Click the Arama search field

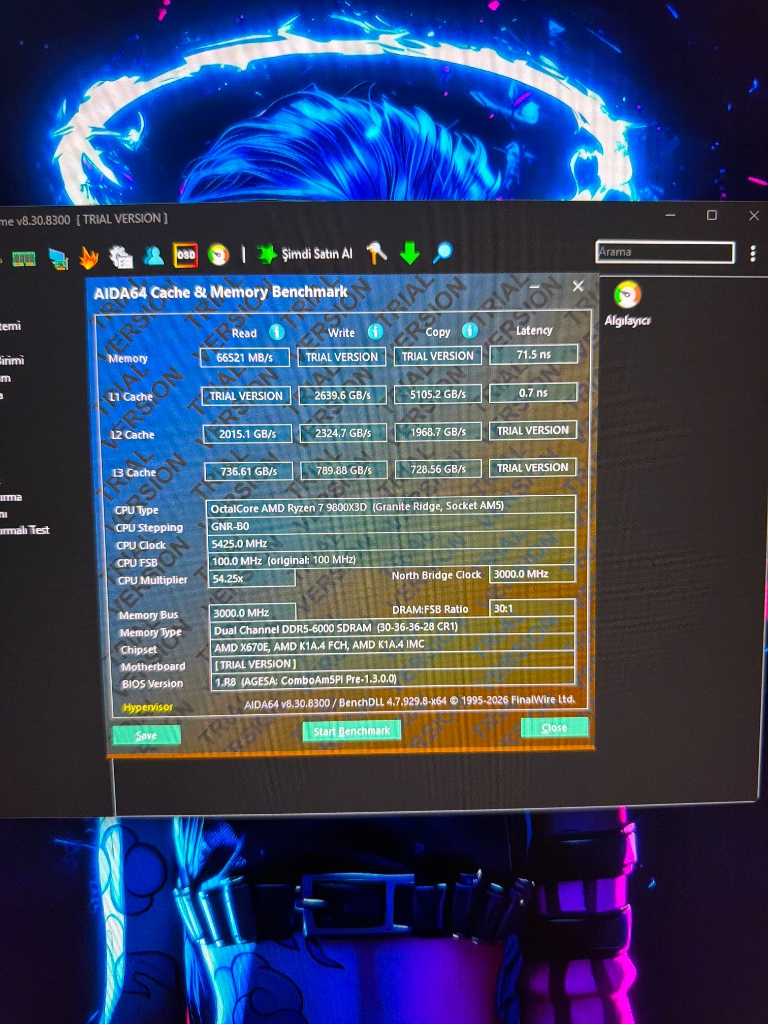[x=665, y=252]
